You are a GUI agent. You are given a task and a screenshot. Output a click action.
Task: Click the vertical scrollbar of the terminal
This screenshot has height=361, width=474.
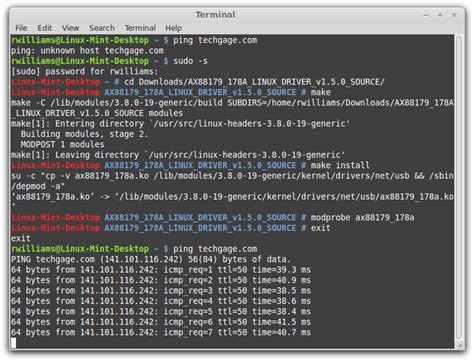(x=459, y=188)
